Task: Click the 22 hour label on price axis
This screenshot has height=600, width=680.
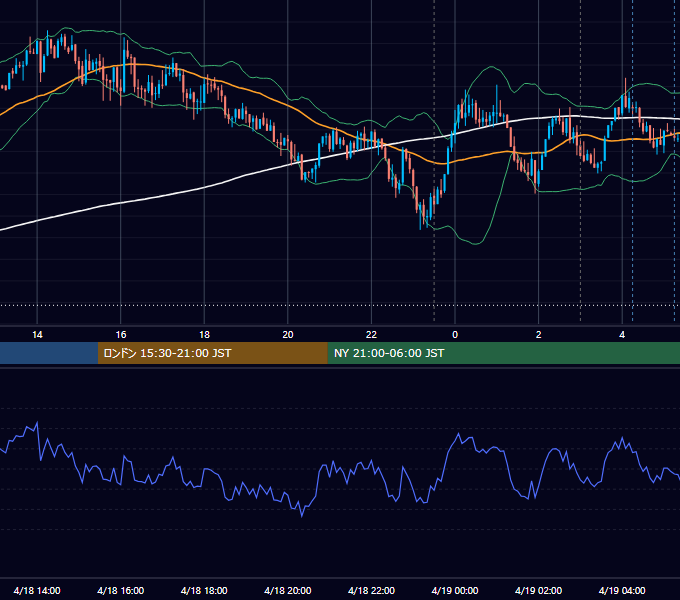Action: coord(371,335)
